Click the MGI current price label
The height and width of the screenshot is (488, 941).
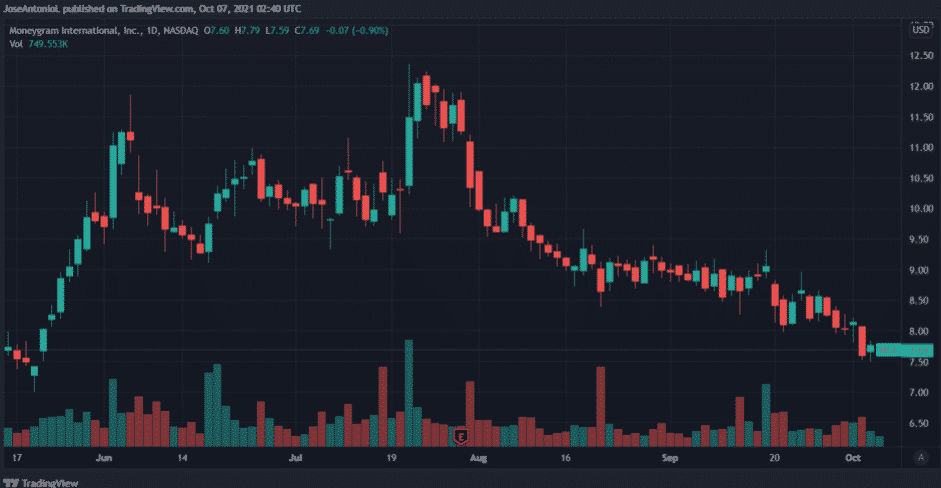pyautogui.click(x=904, y=349)
